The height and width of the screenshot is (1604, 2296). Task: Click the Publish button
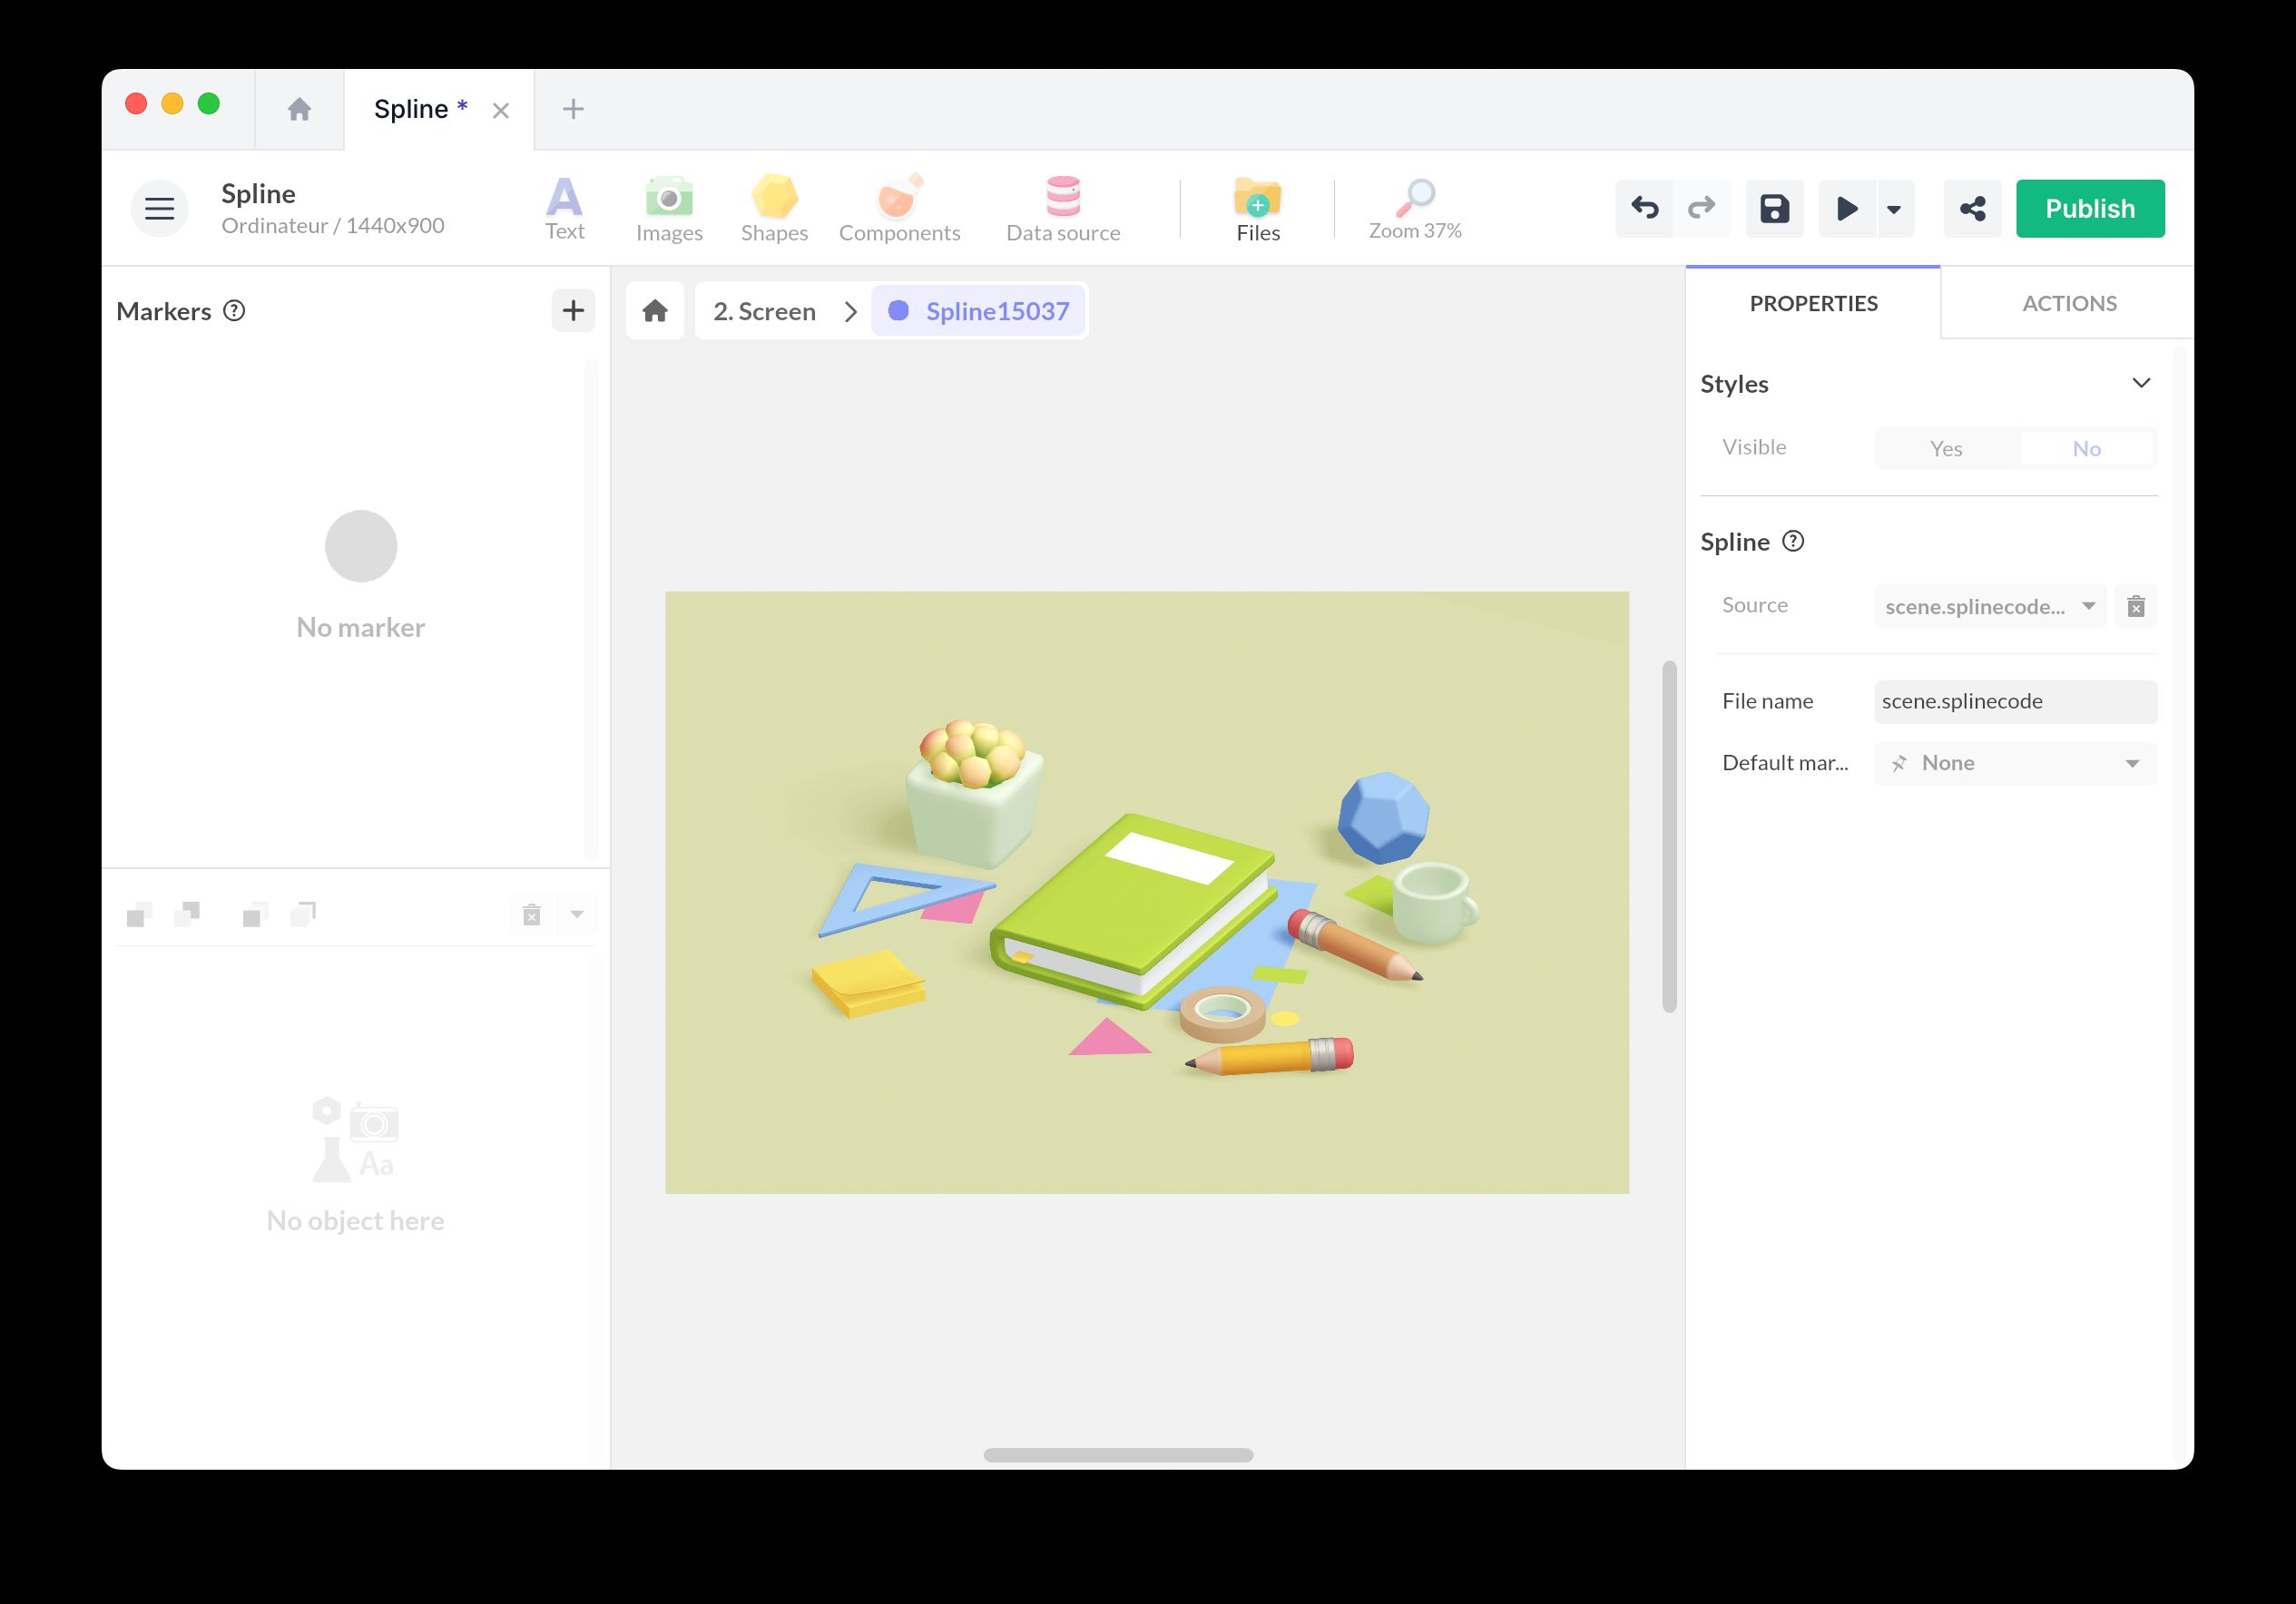tap(2089, 208)
